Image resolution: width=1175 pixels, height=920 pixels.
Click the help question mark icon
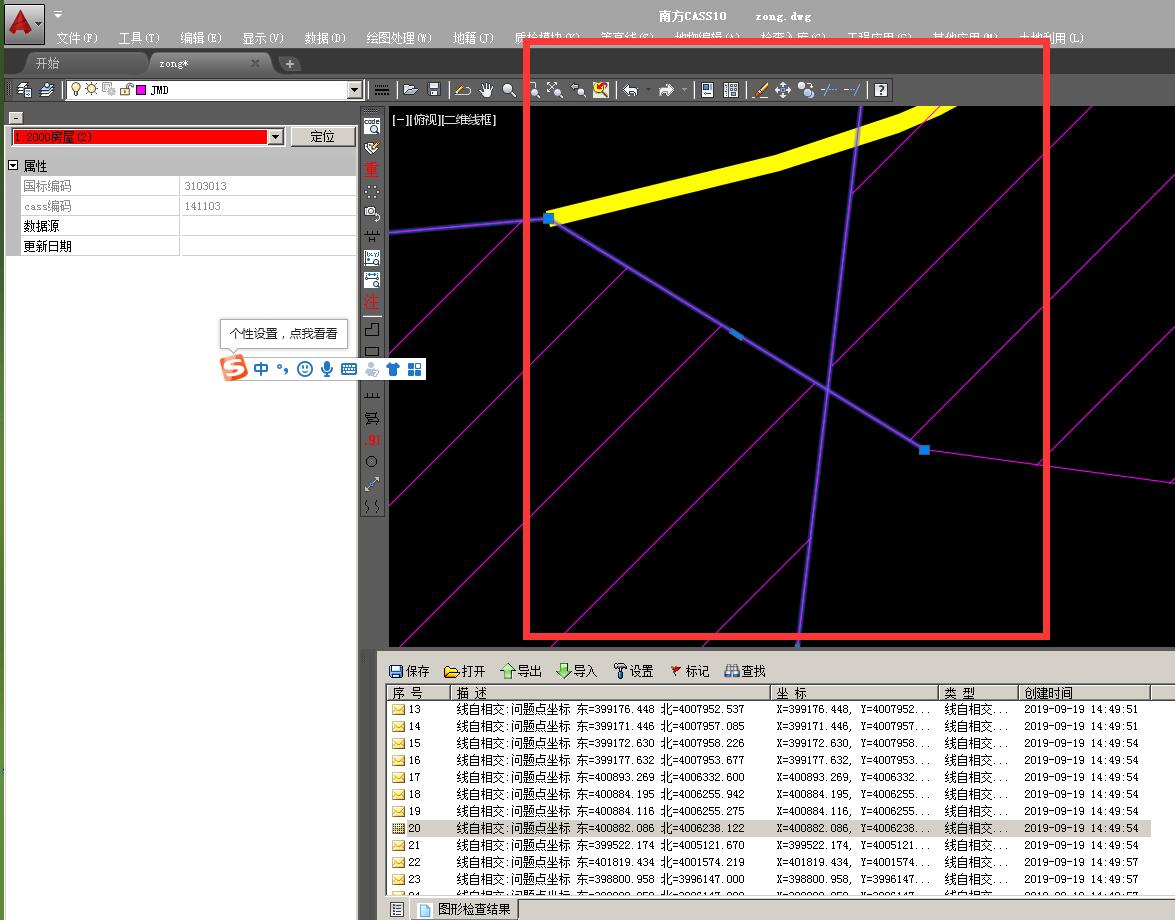(880, 90)
